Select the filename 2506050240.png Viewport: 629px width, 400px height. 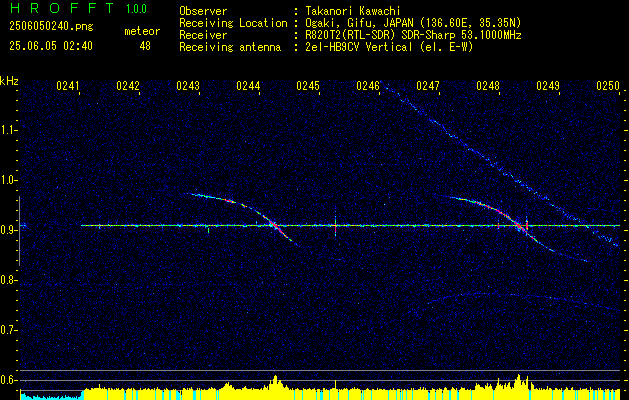tap(51, 27)
